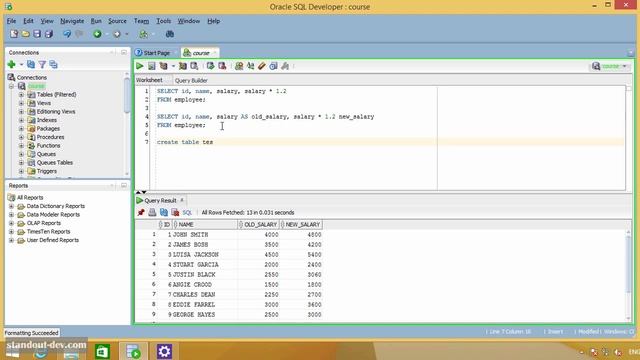This screenshot has height=360, width=640.
Task: Click the Open folder icon in the main toolbar
Action: pos(26,34)
